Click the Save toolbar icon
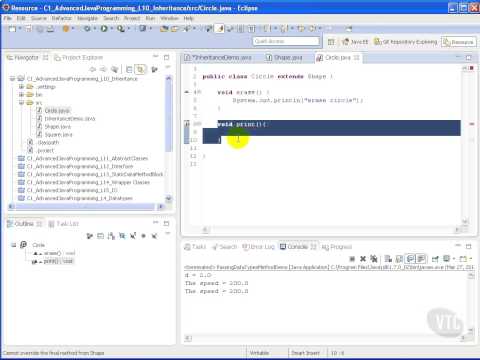Viewport: 480px width, 360px height. coord(28,29)
